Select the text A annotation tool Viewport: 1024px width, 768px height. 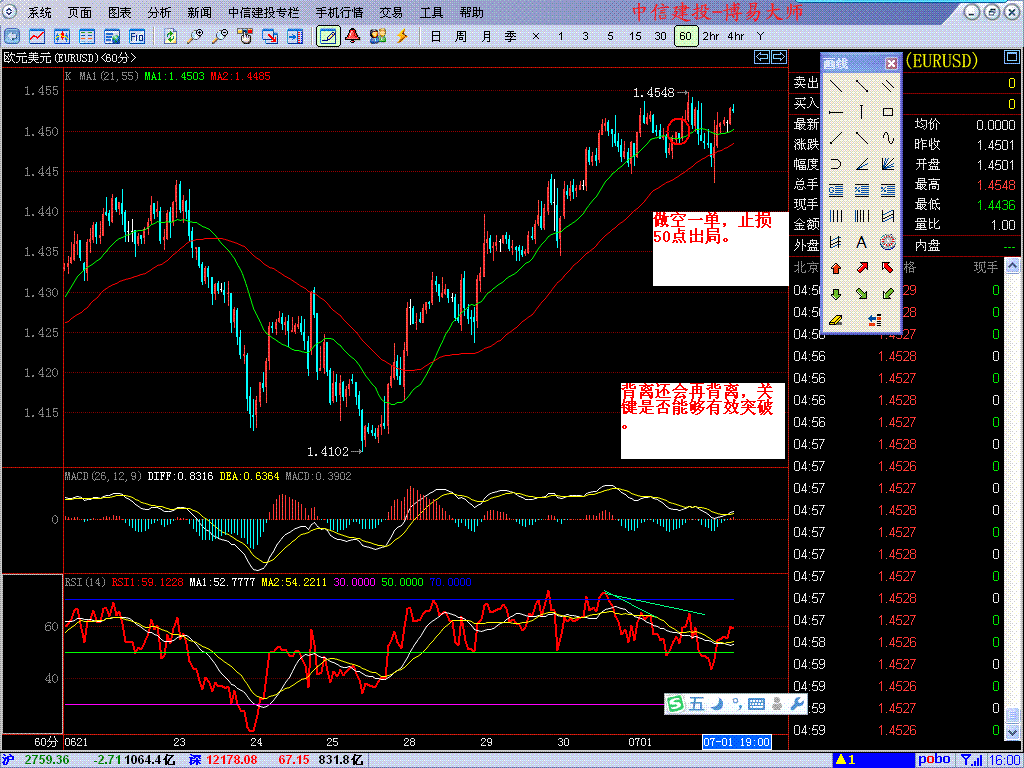coord(861,242)
